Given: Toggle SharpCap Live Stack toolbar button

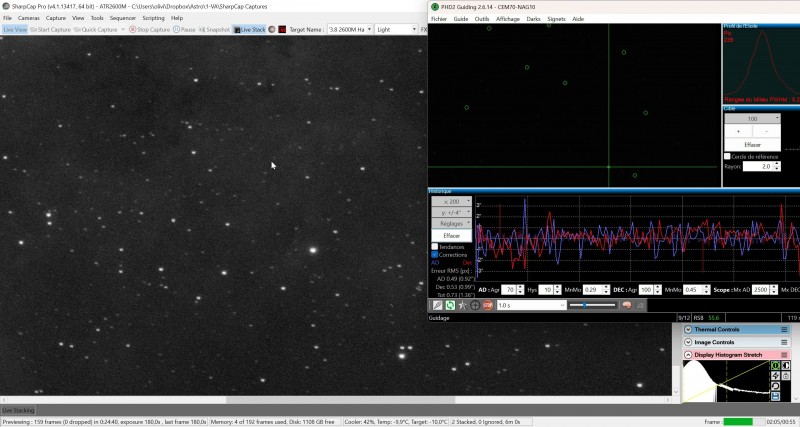Looking at the screenshot, I should click(249, 30).
